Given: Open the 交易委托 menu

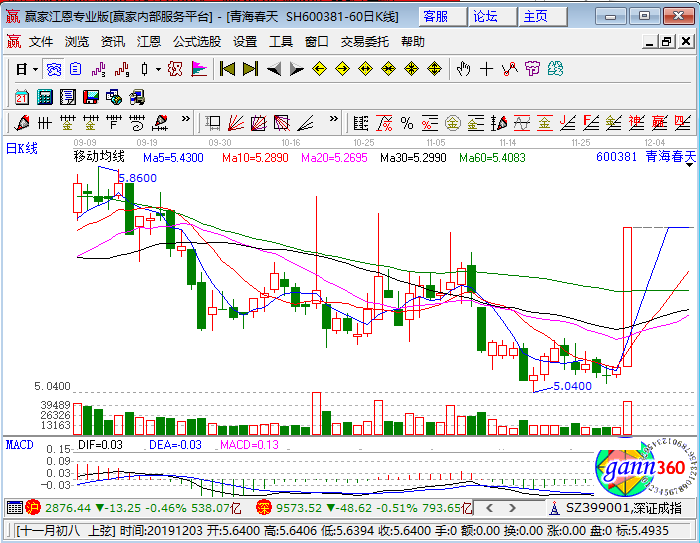Looking at the screenshot, I should point(365,42).
